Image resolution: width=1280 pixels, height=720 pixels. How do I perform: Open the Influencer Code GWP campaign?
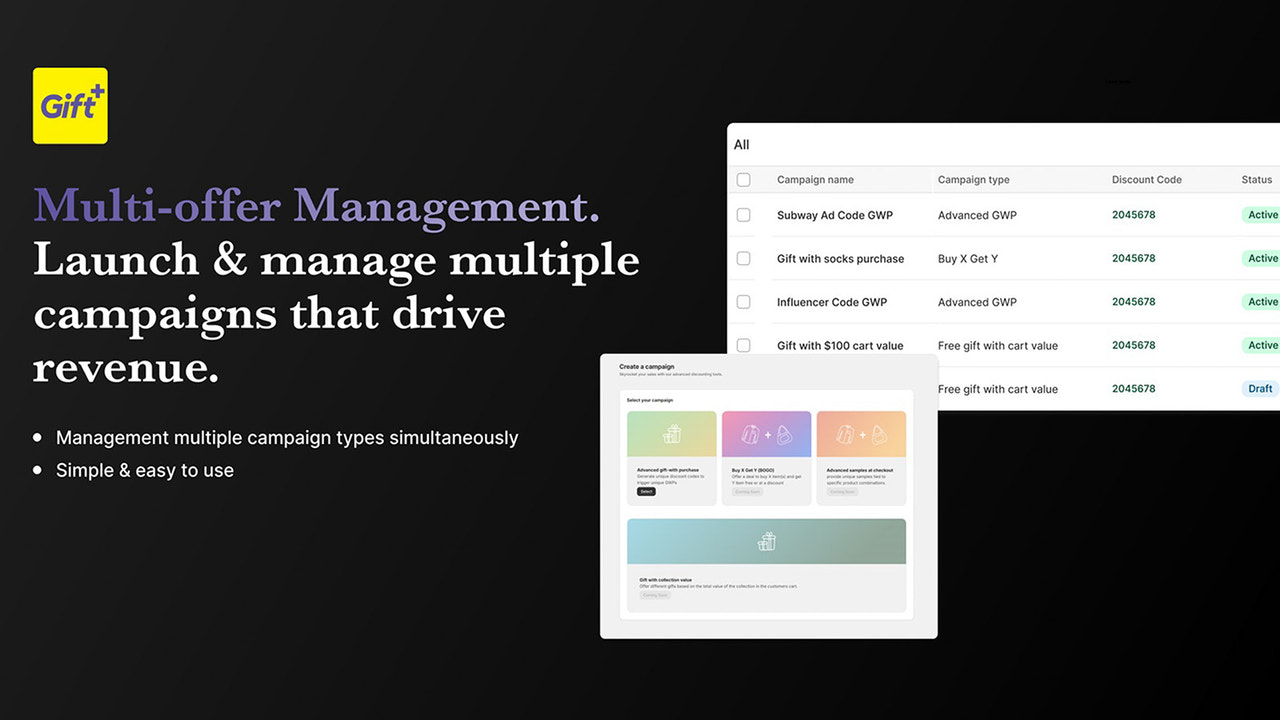pyautogui.click(x=832, y=302)
